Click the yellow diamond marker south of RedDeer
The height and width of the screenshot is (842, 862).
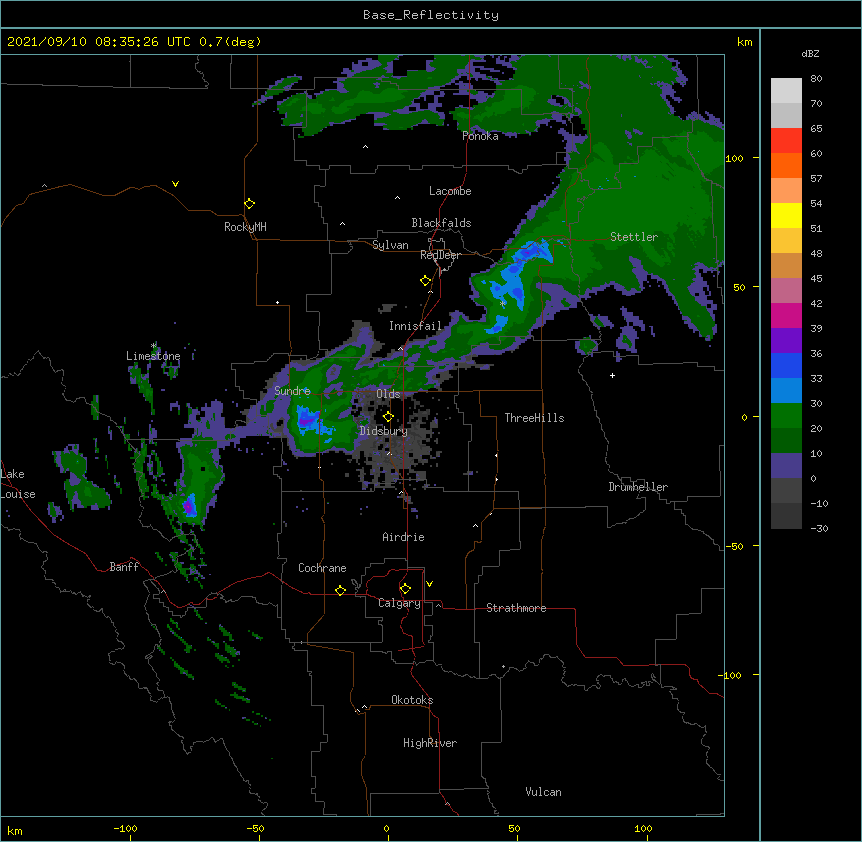[426, 281]
